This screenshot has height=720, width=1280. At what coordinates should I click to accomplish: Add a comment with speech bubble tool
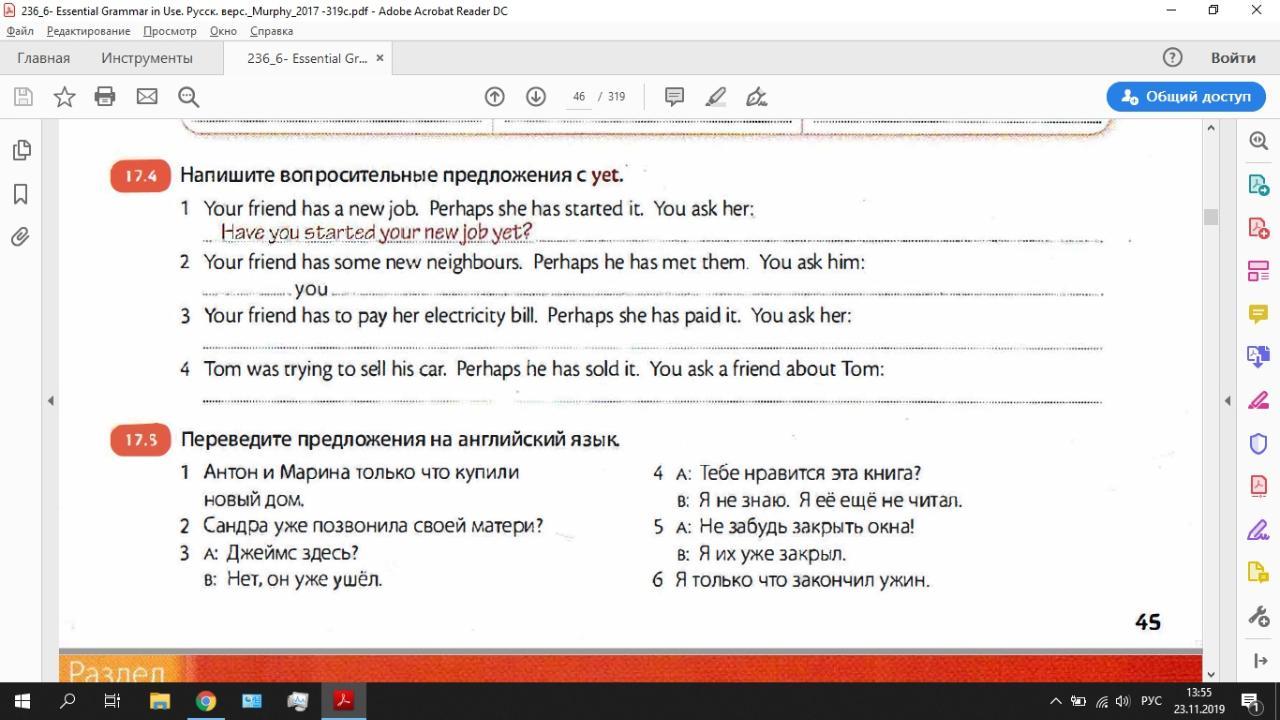674,97
